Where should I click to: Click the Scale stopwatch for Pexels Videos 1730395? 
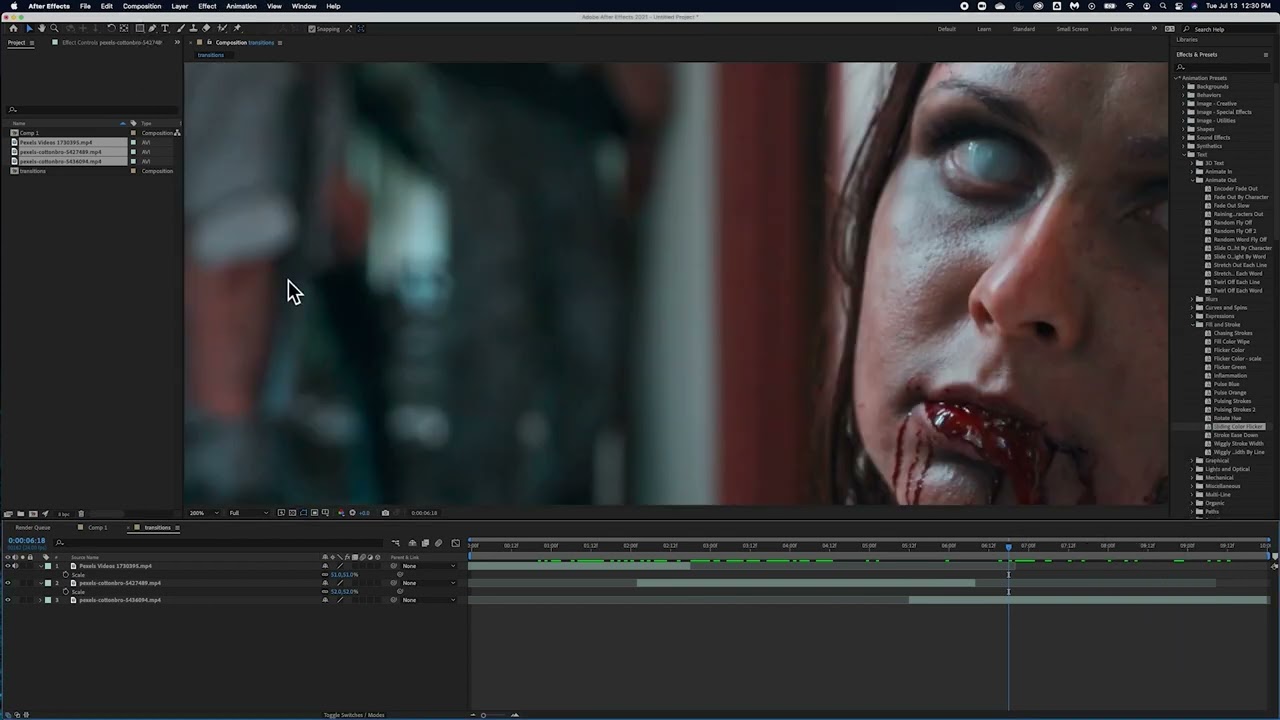pyautogui.click(x=66, y=575)
